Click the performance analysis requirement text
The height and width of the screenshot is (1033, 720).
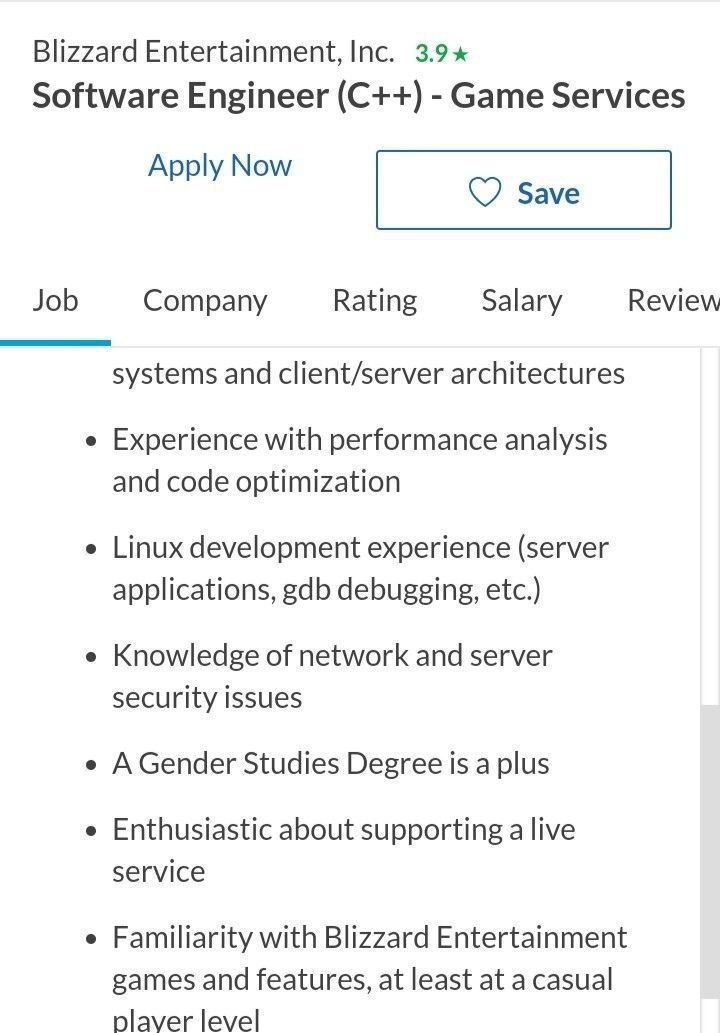pos(360,460)
